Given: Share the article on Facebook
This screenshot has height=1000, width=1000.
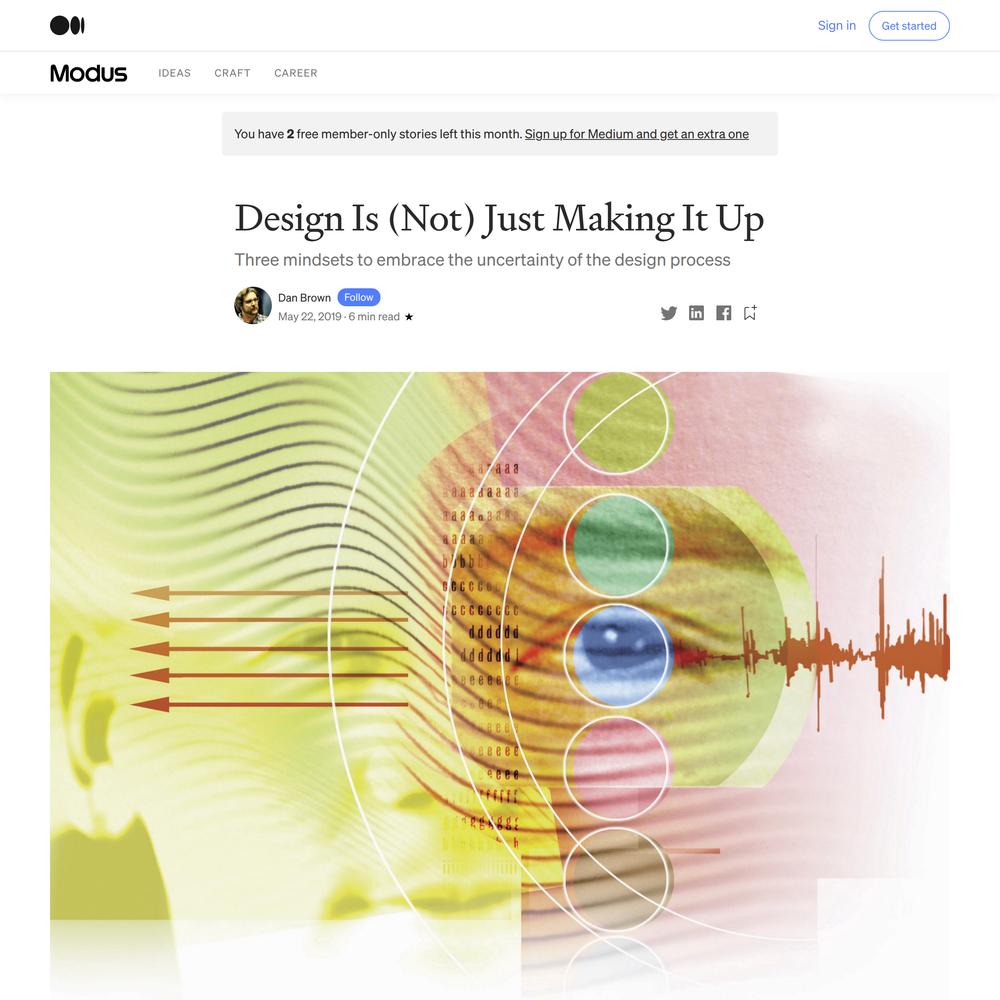Looking at the screenshot, I should [x=723, y=313].
